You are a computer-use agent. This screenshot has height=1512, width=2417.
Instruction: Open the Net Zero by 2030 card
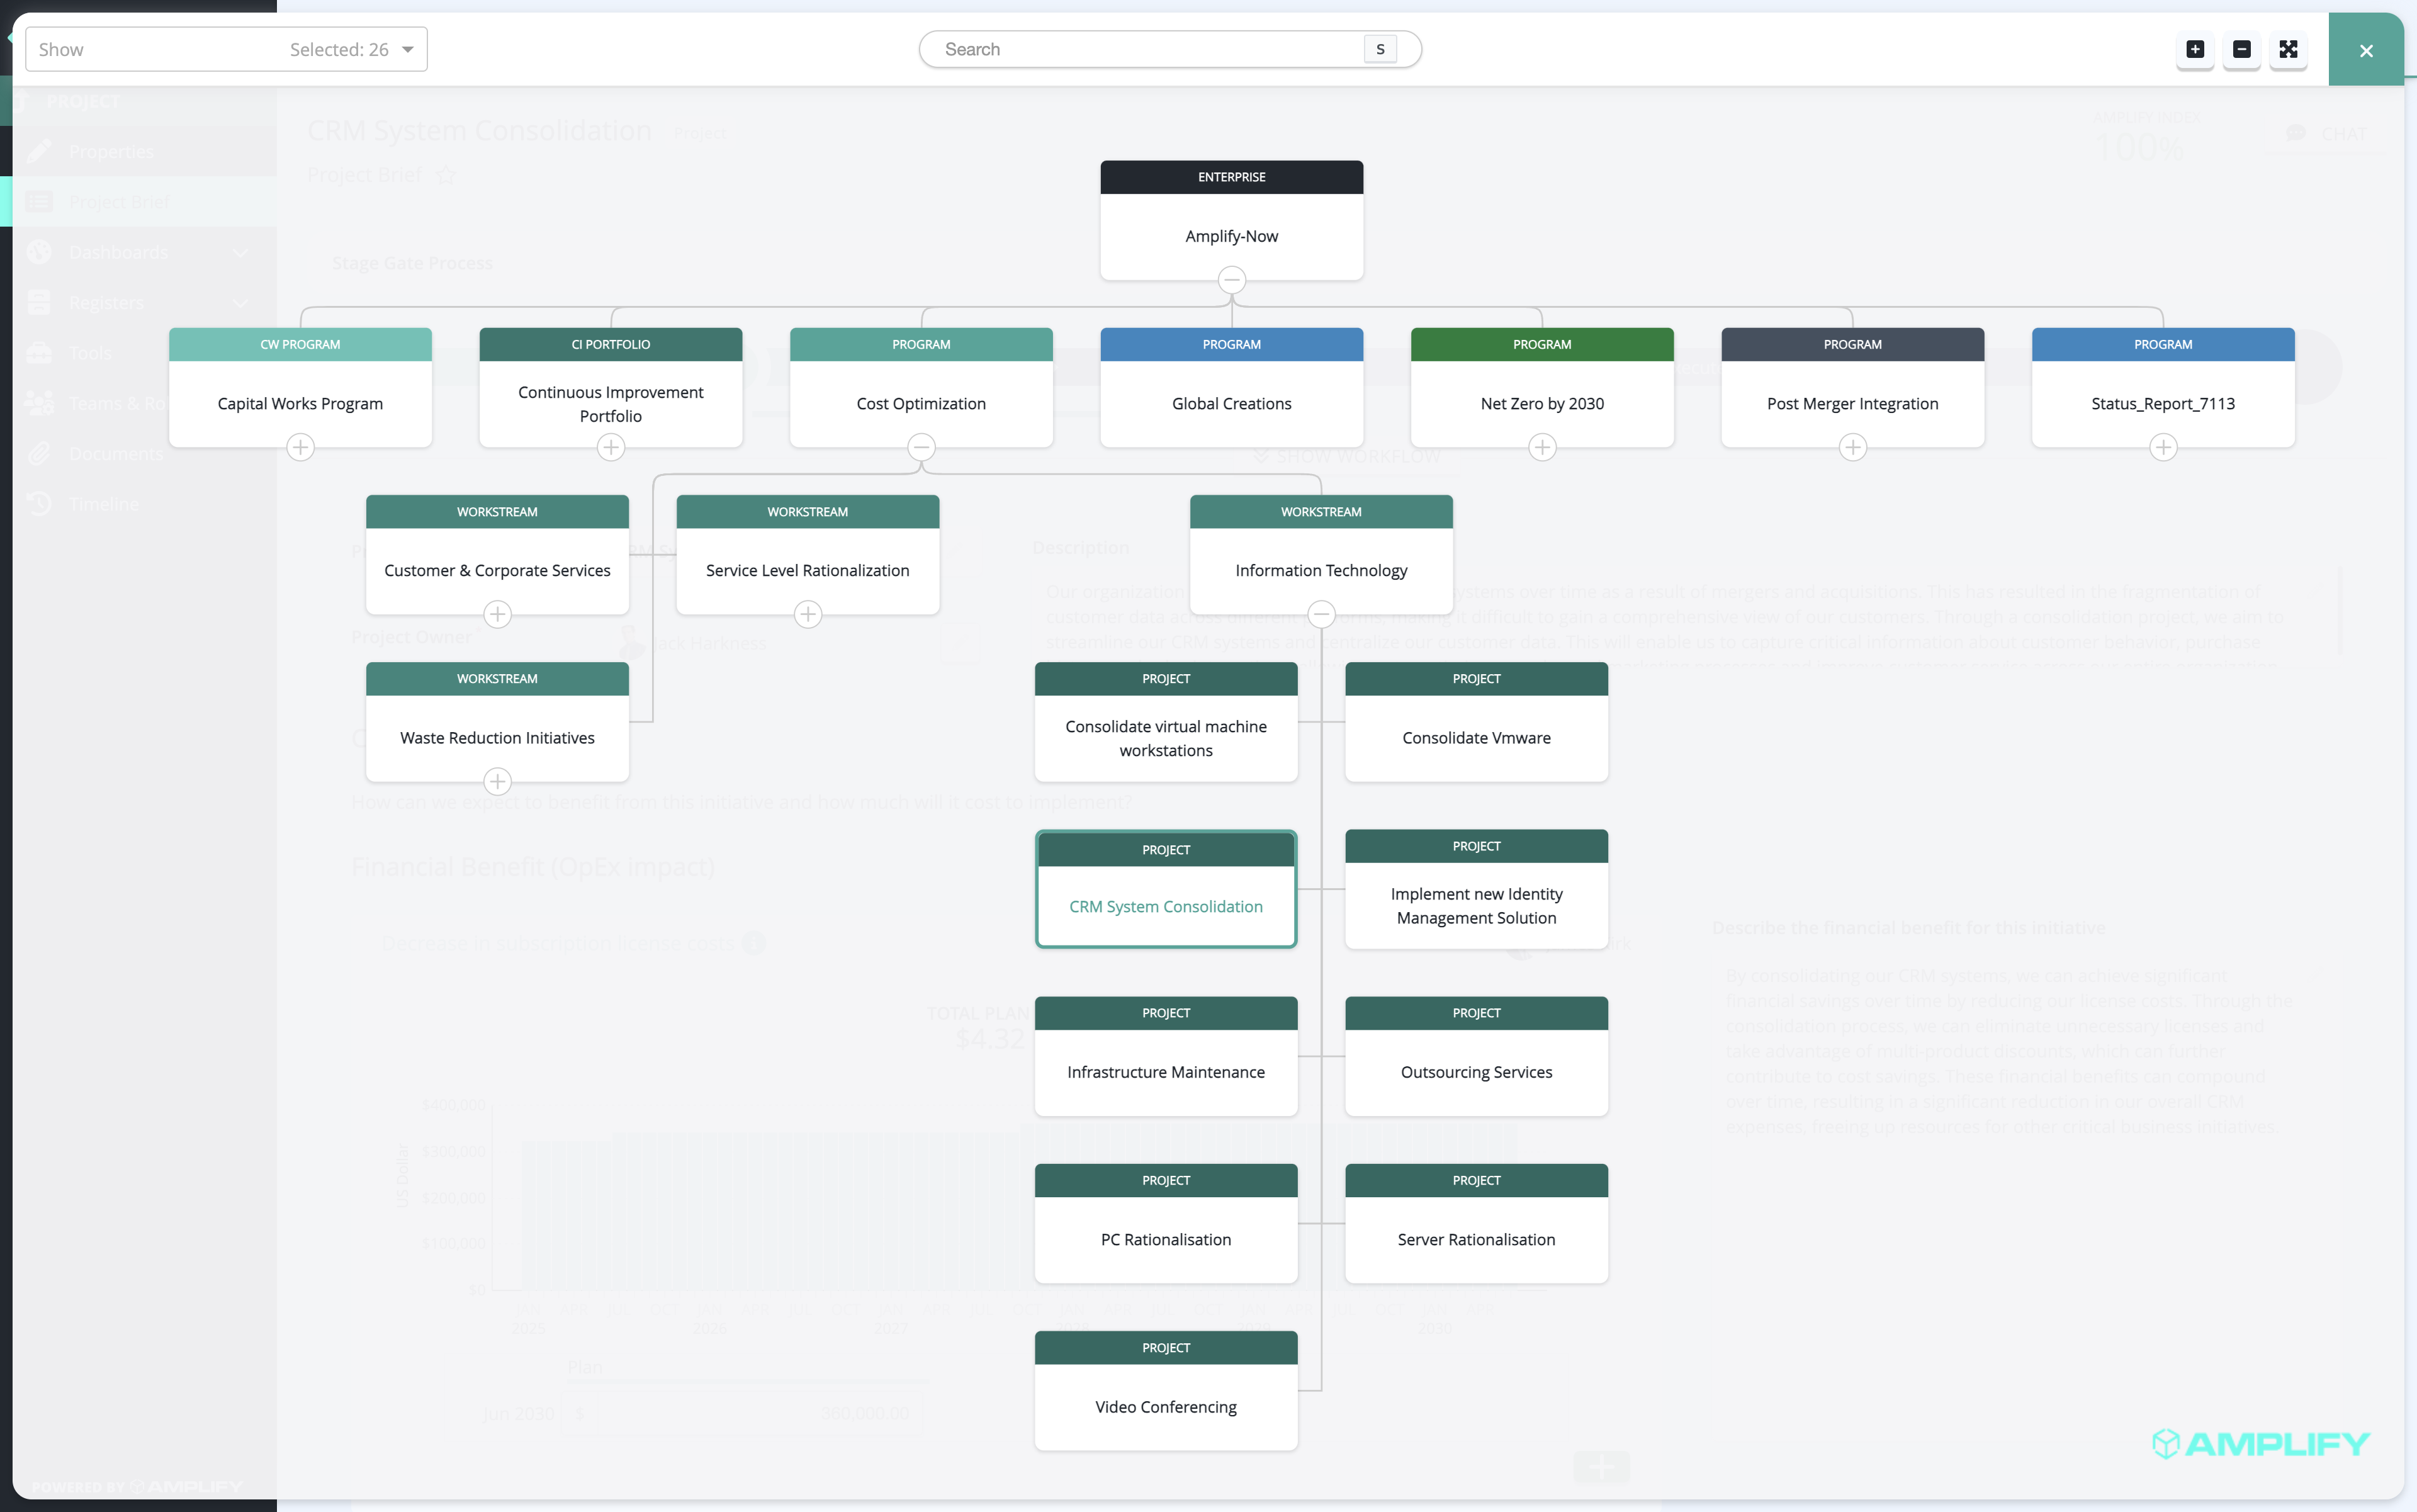pos(1542,387)
